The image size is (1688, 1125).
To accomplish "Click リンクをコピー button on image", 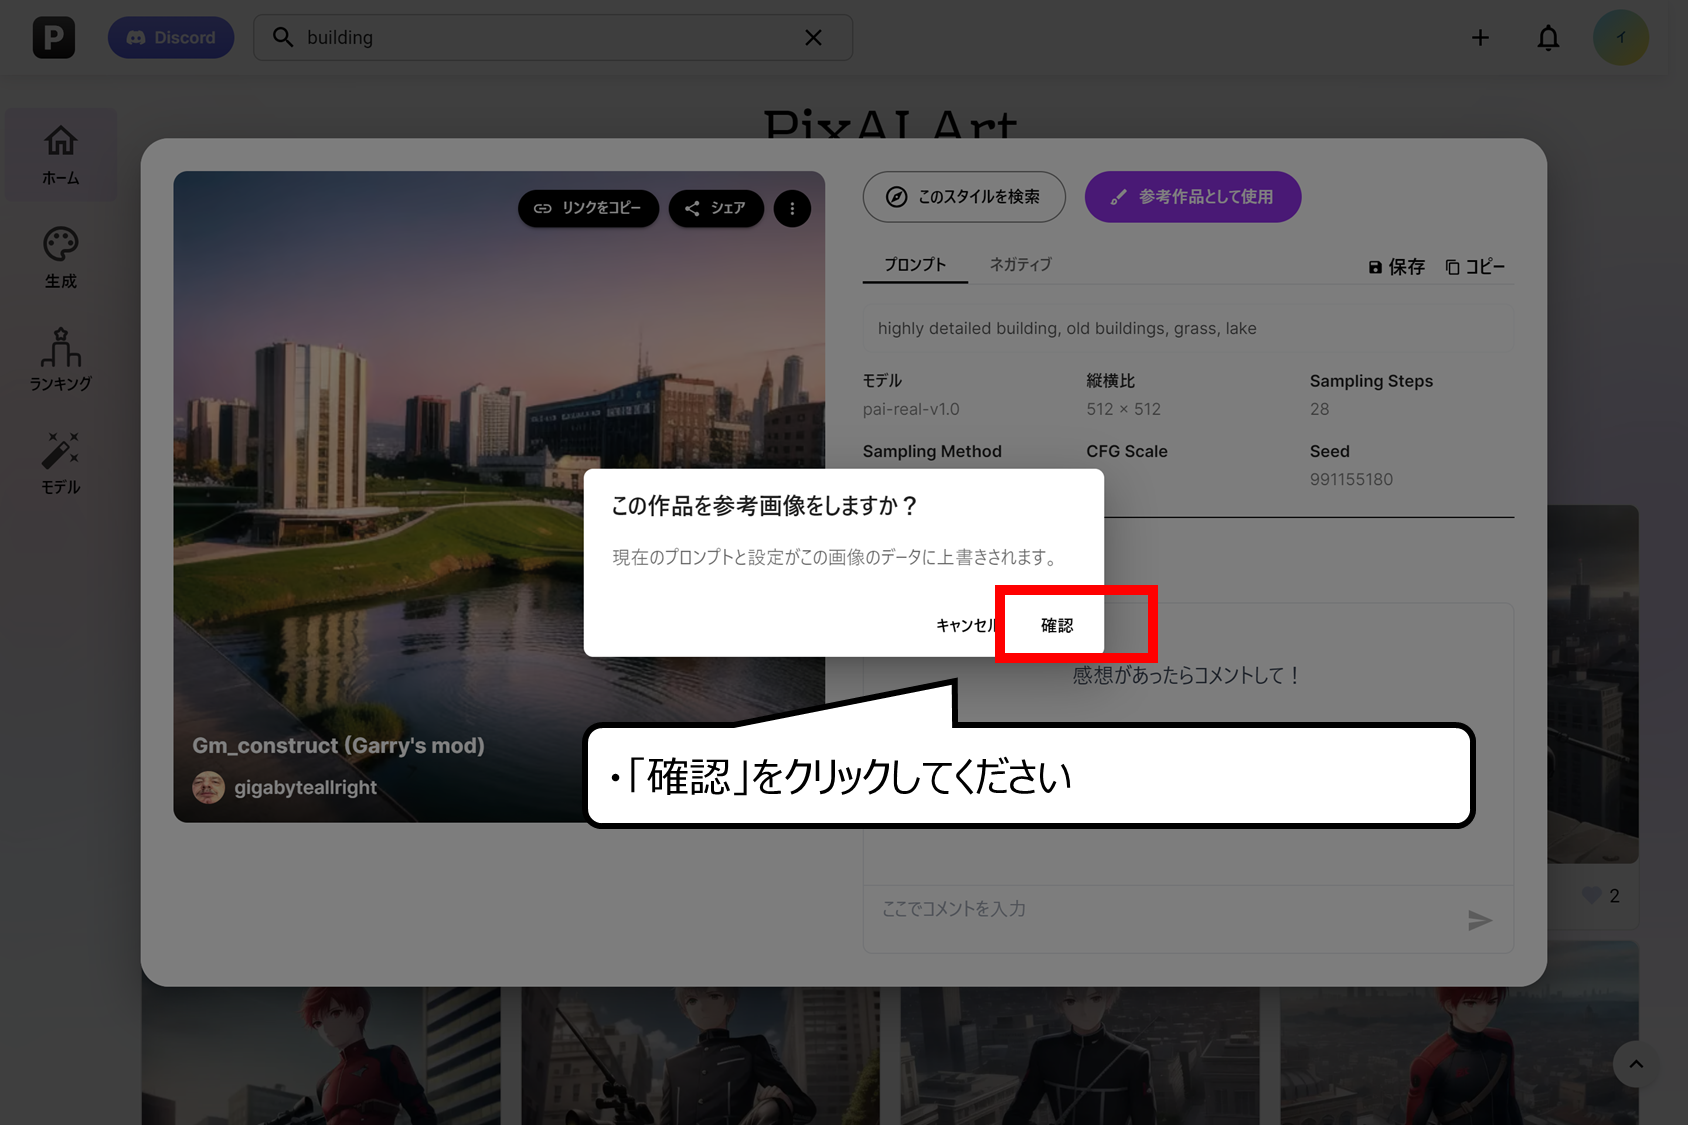I will click(588, 208).
